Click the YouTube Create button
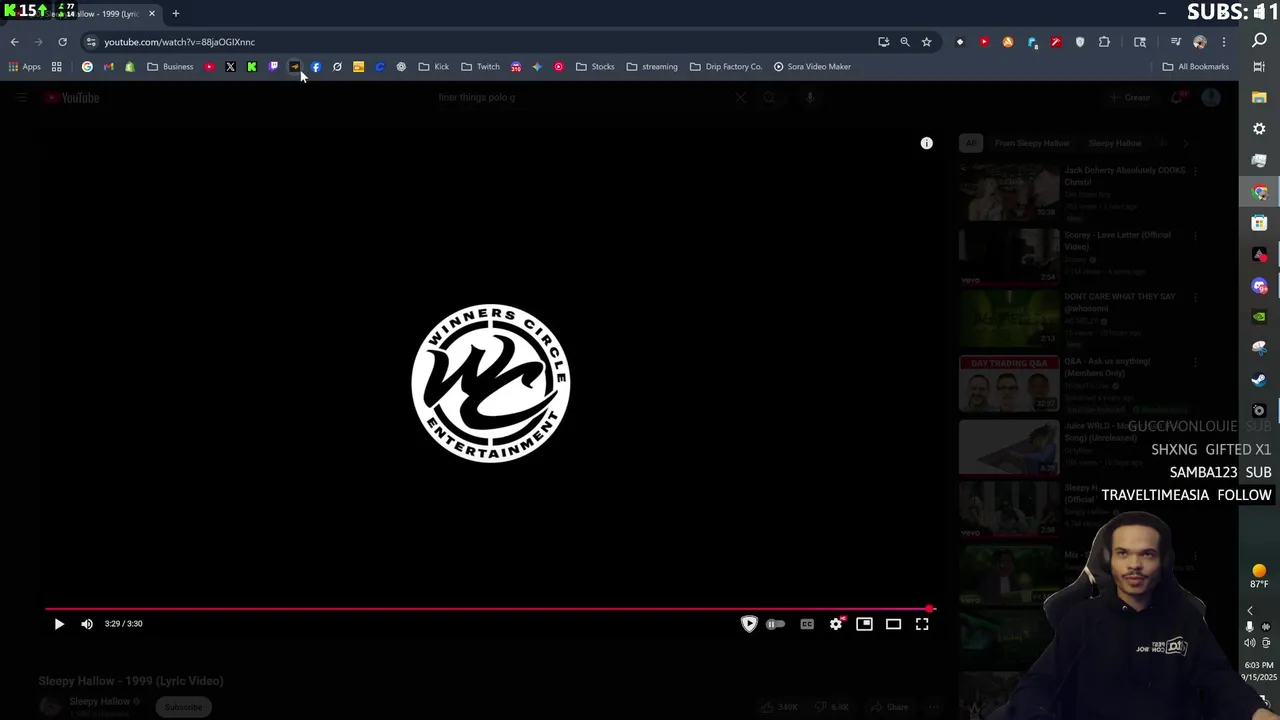This screenshot has height=720, width=1280. (1131, 98)
